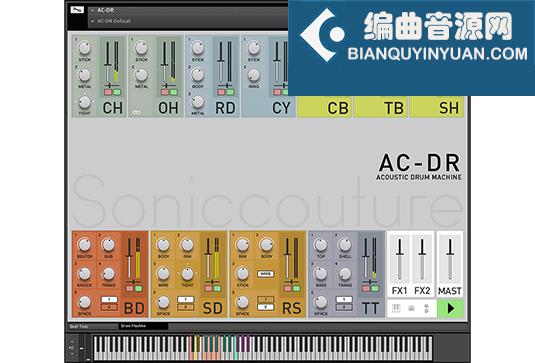Click the CH Stick knob

point(84,48)
